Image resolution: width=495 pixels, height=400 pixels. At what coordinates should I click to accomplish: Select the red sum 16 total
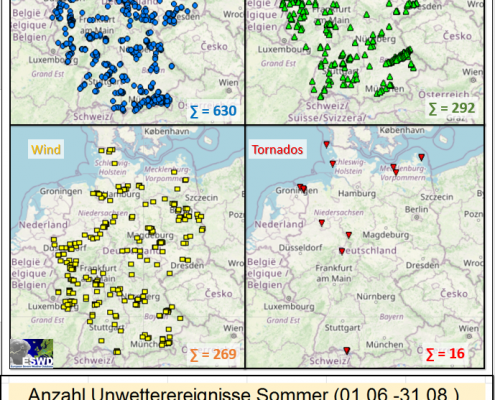(x=445, y=354)
